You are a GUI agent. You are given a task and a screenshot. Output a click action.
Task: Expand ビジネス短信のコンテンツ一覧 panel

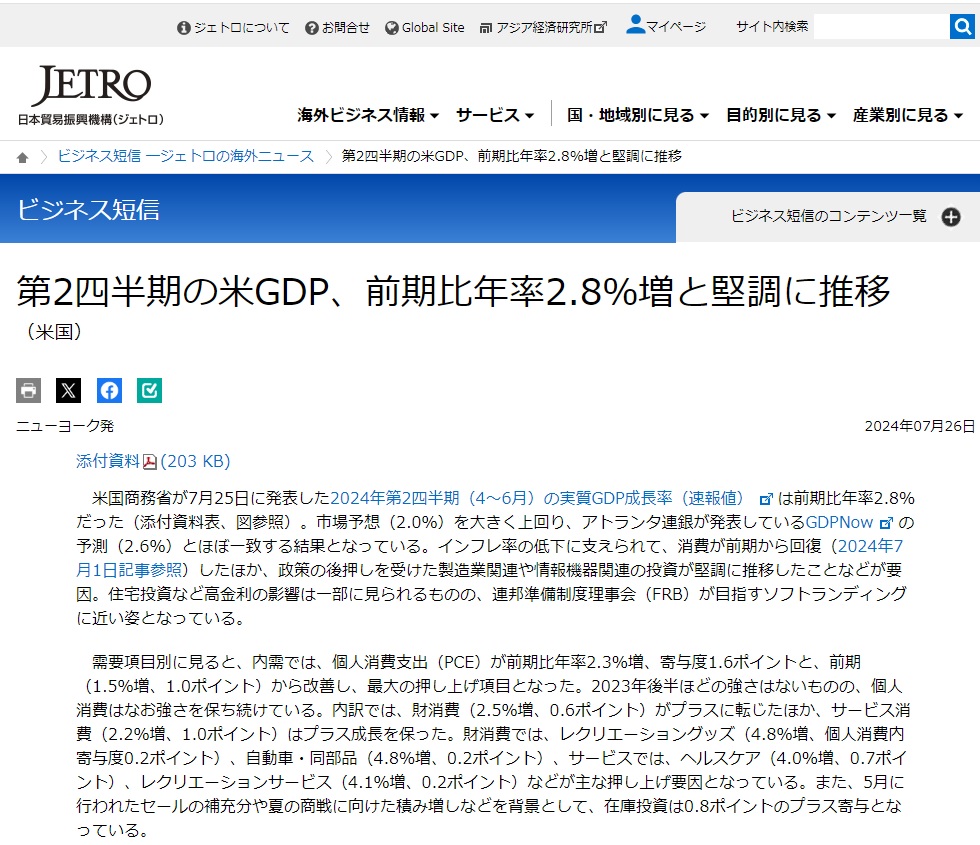[828, 217]
